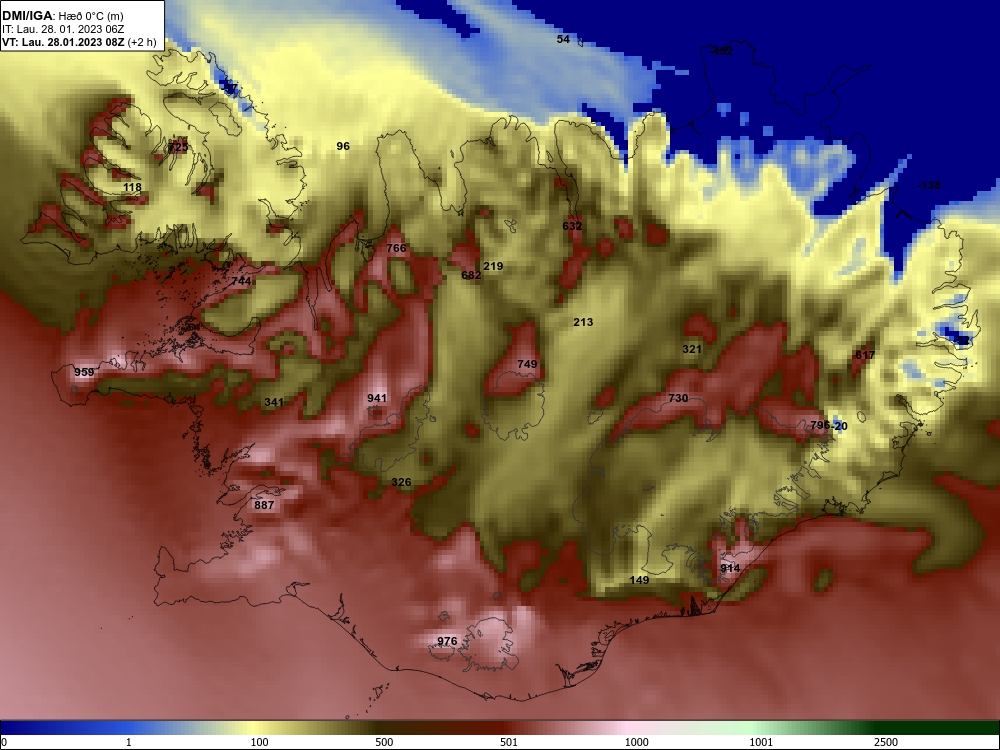The image size is (1000, 750).
Task: Click the map value 213
Action: (x=583, y=322)
